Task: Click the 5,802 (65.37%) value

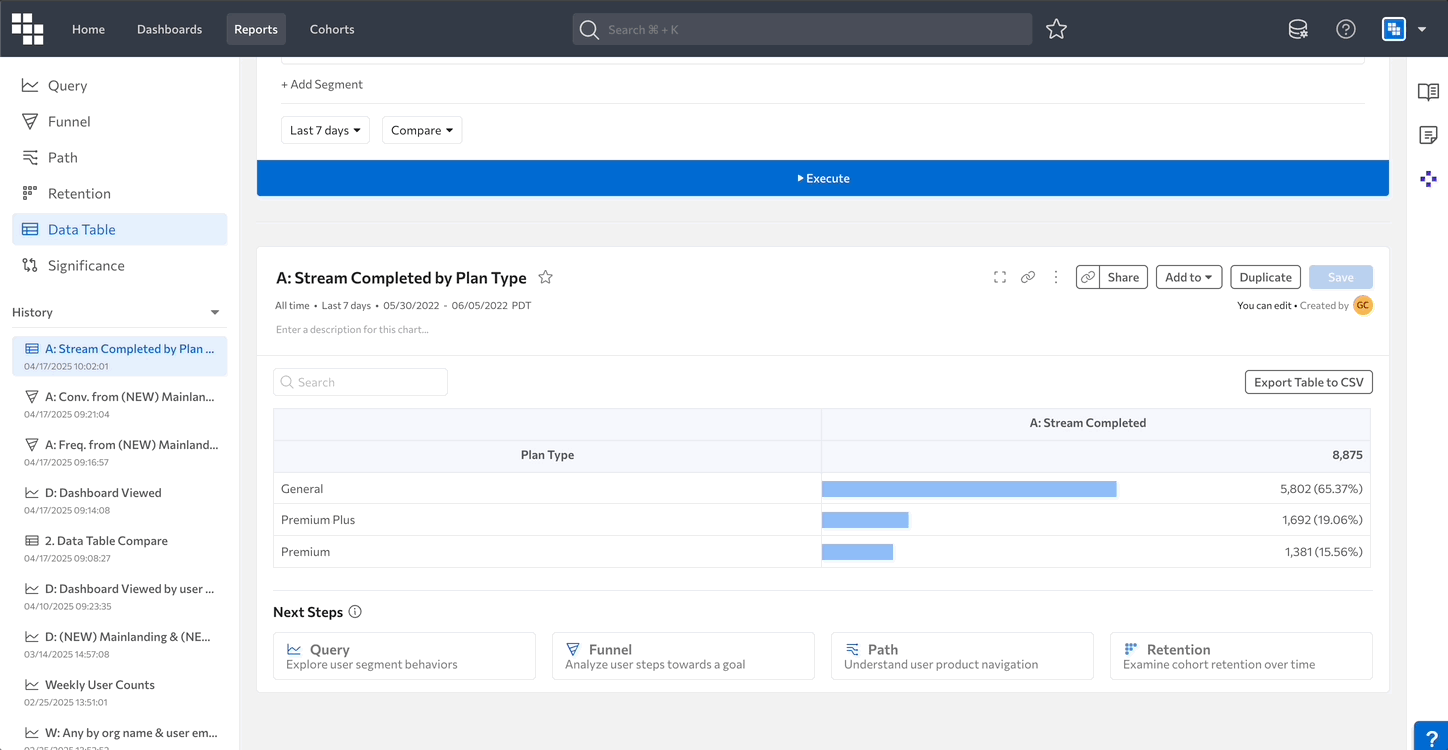Action: tap(1321, 489)
